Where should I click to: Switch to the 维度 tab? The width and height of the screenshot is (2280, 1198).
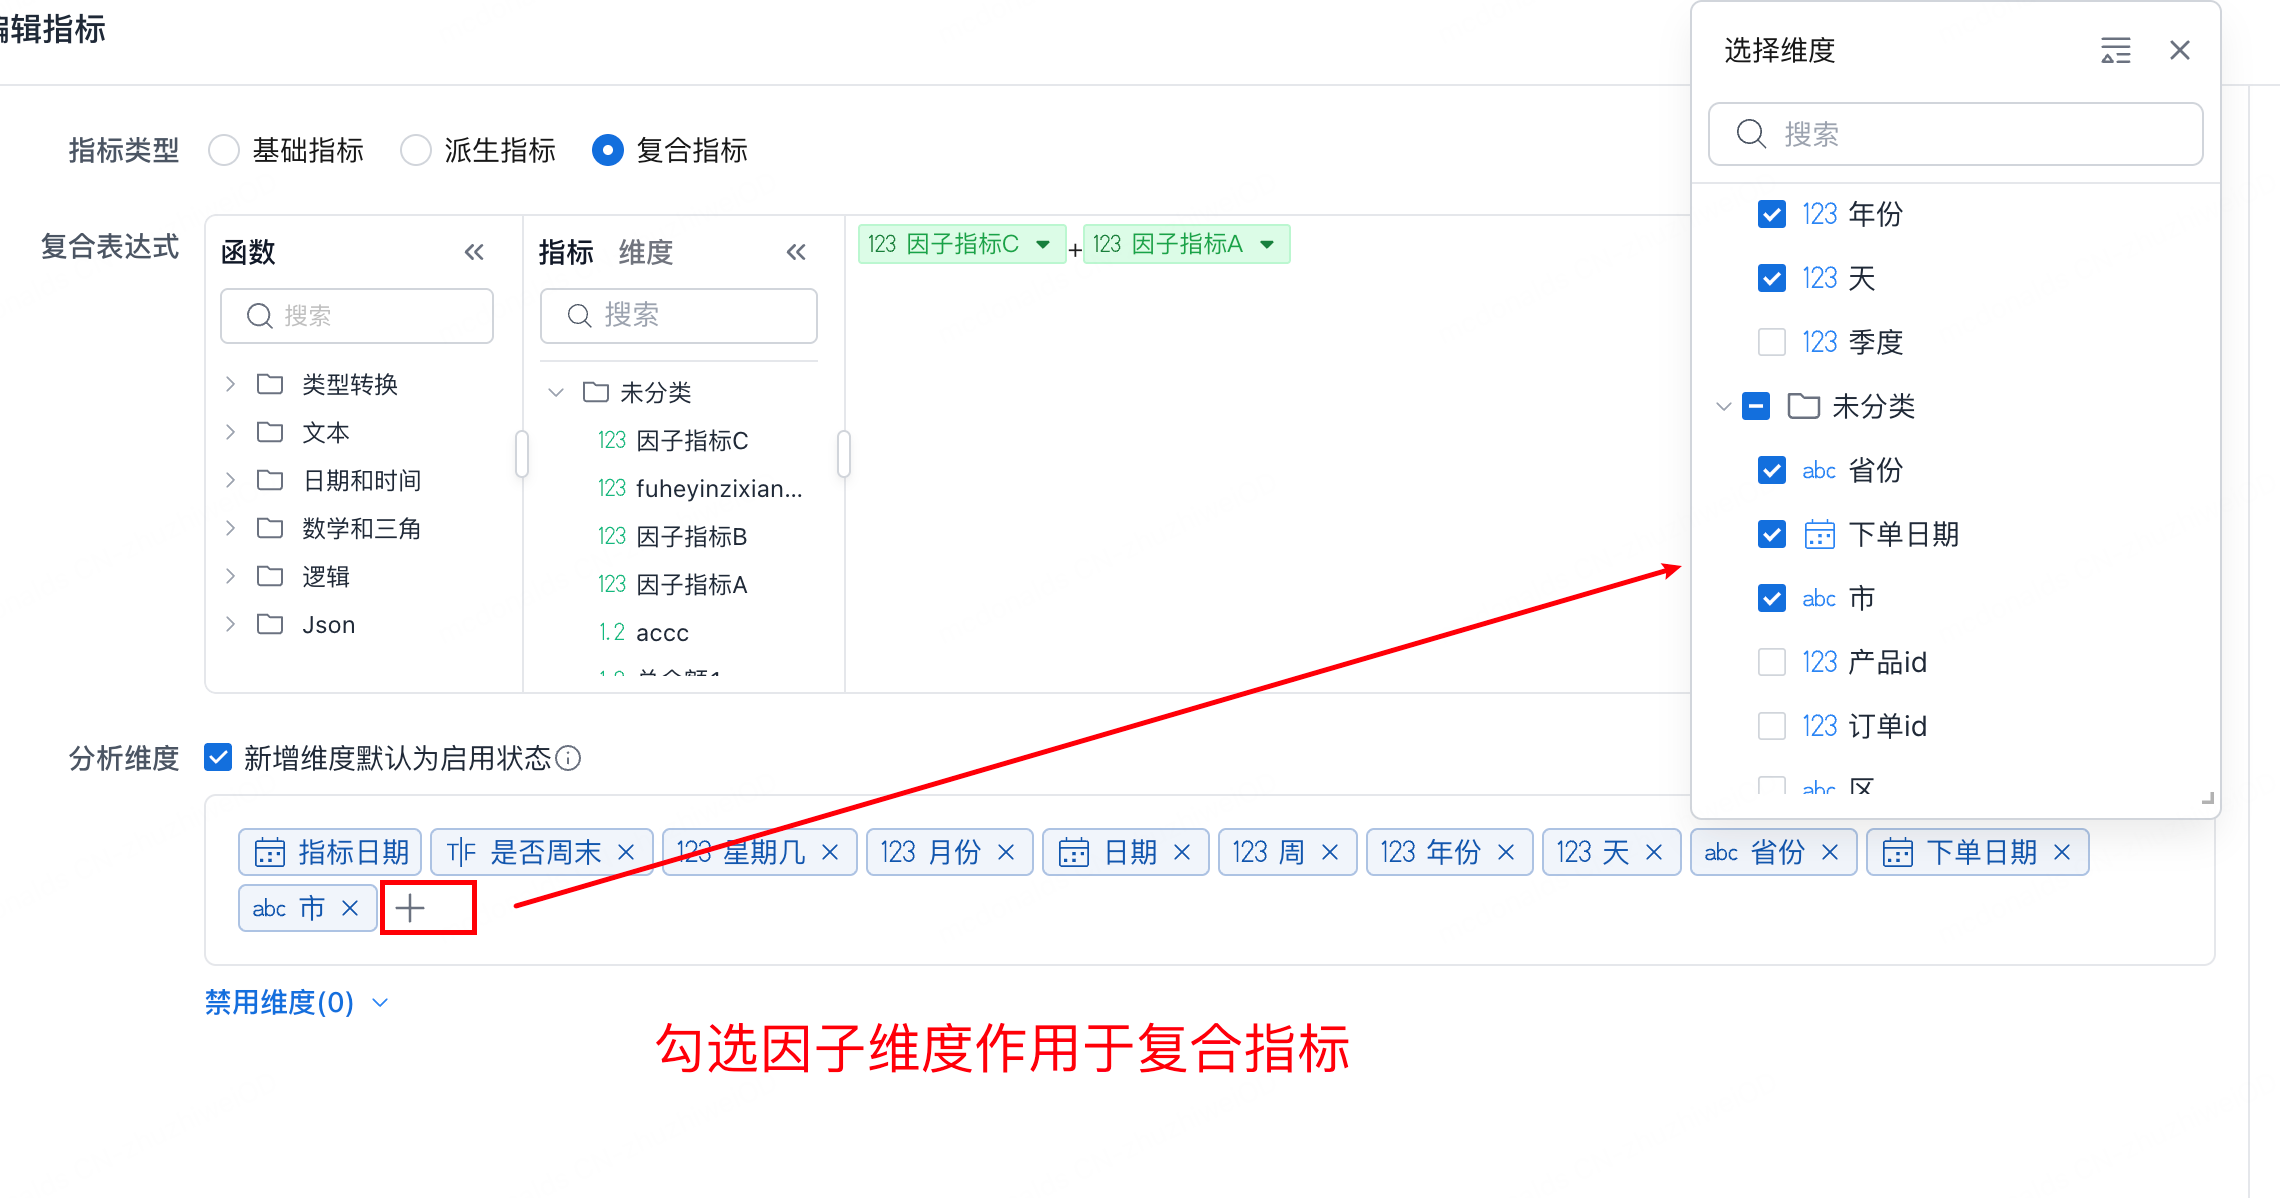(x=645, y=252)
